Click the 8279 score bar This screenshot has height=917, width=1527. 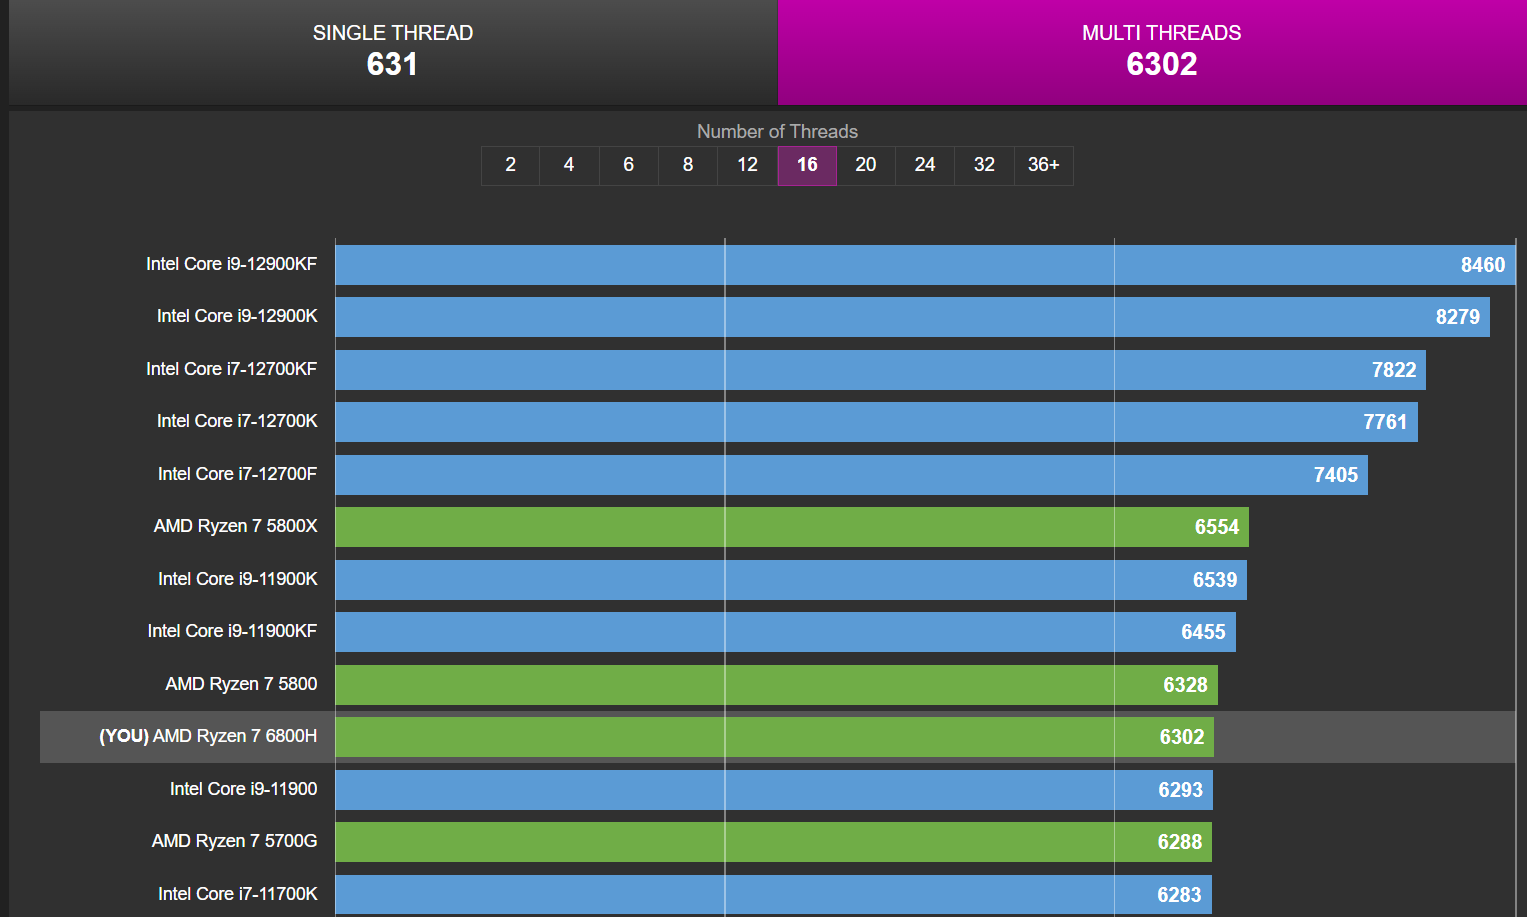pyautogui.click(x=912, y=317)
